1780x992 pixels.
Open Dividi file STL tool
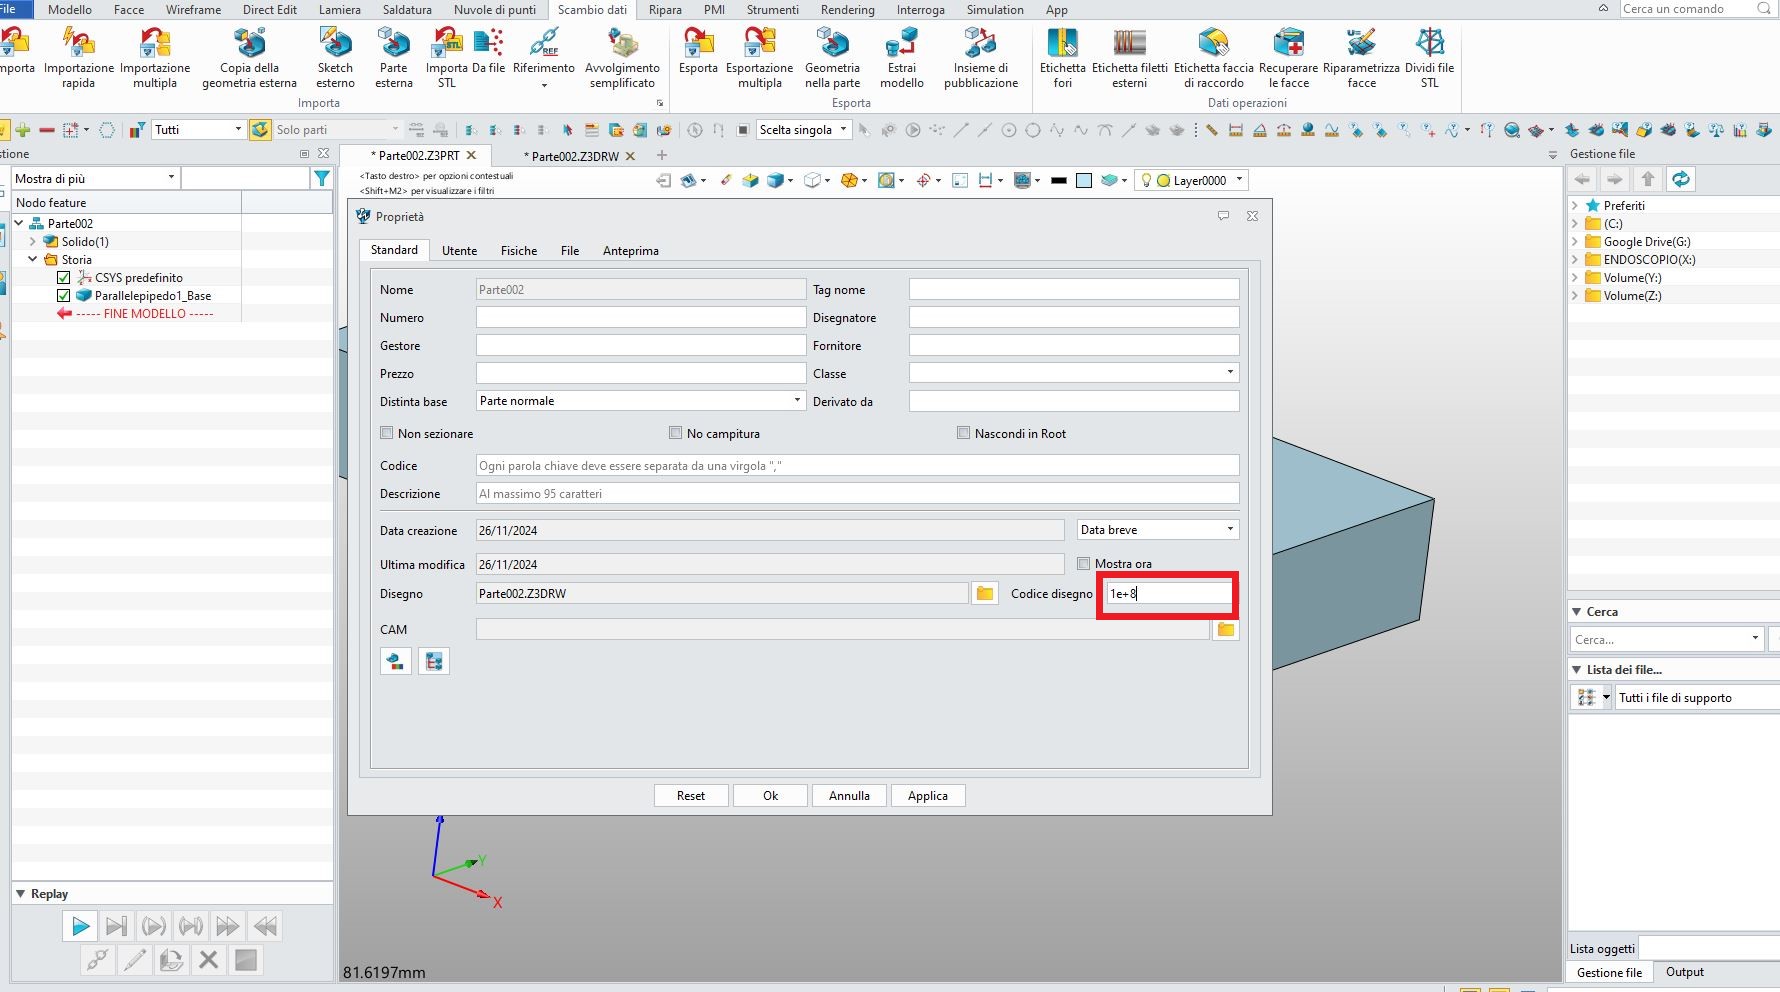tap(1430, 58)
